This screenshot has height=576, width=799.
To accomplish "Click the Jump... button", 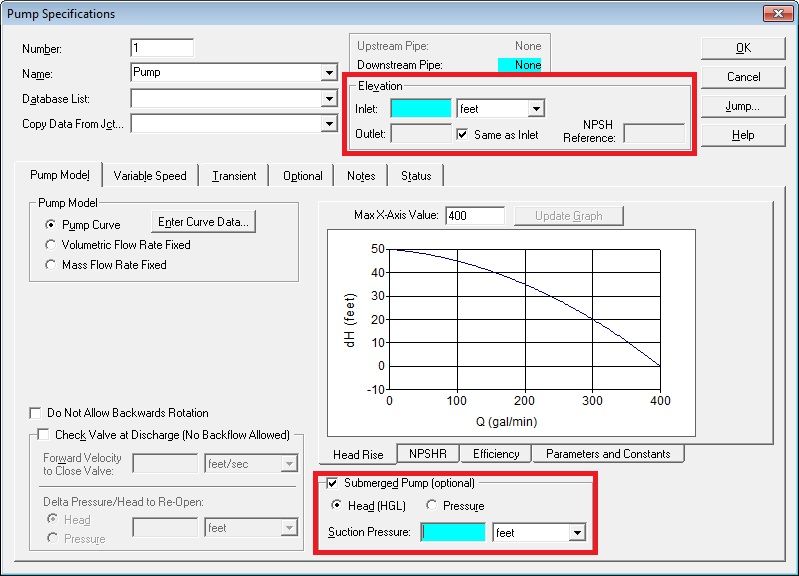I will [x=743, y=105].
